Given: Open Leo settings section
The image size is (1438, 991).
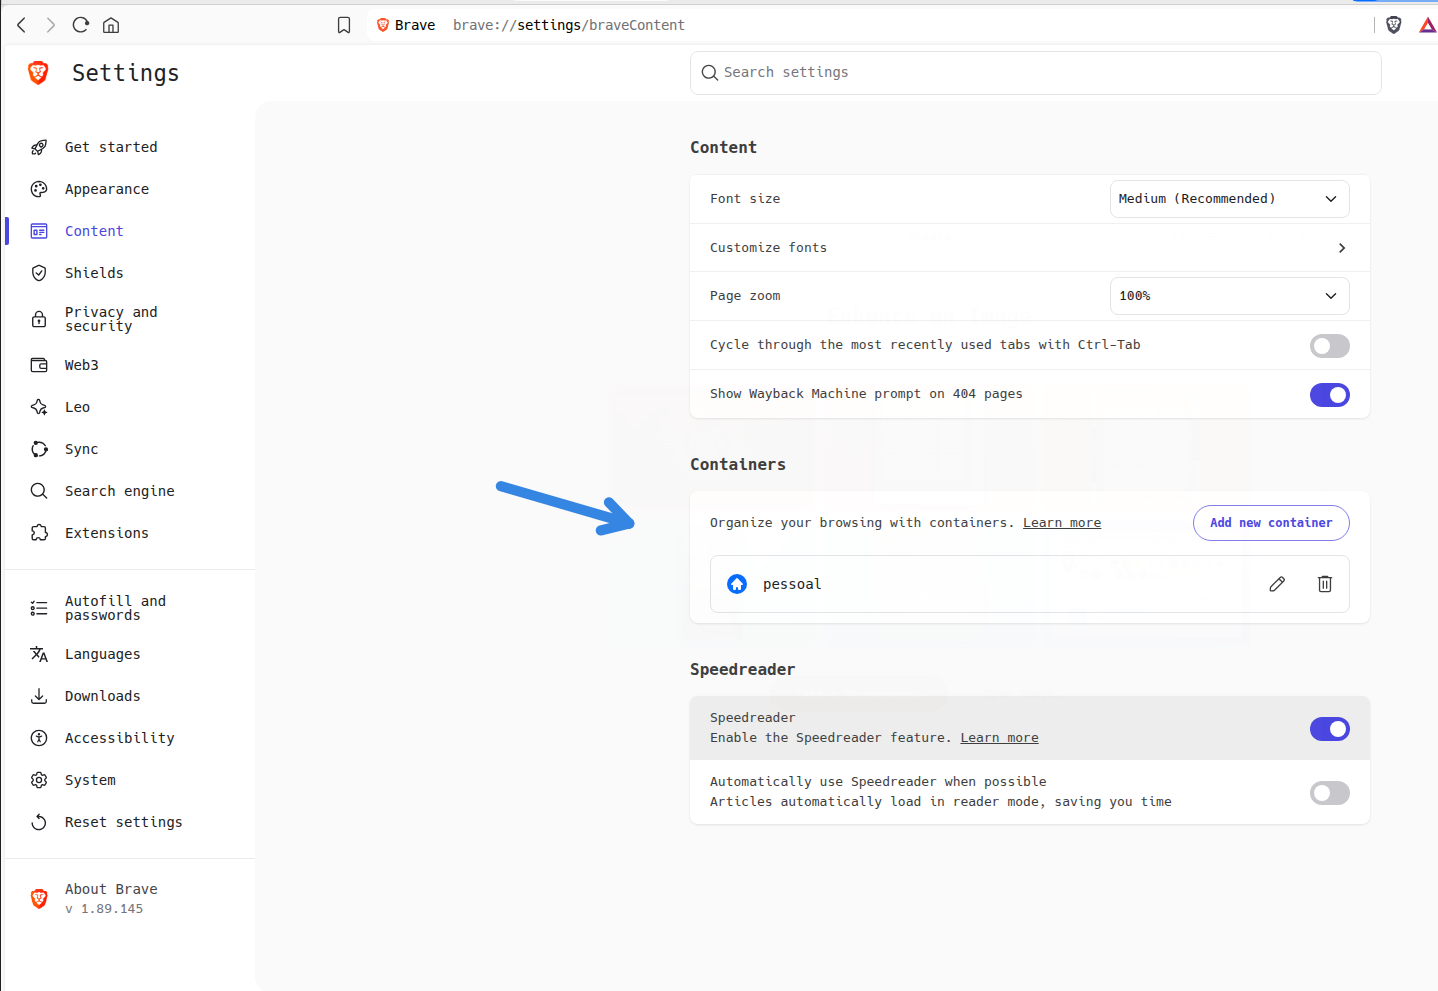Looking at the screenshot, I should point(77,407).
